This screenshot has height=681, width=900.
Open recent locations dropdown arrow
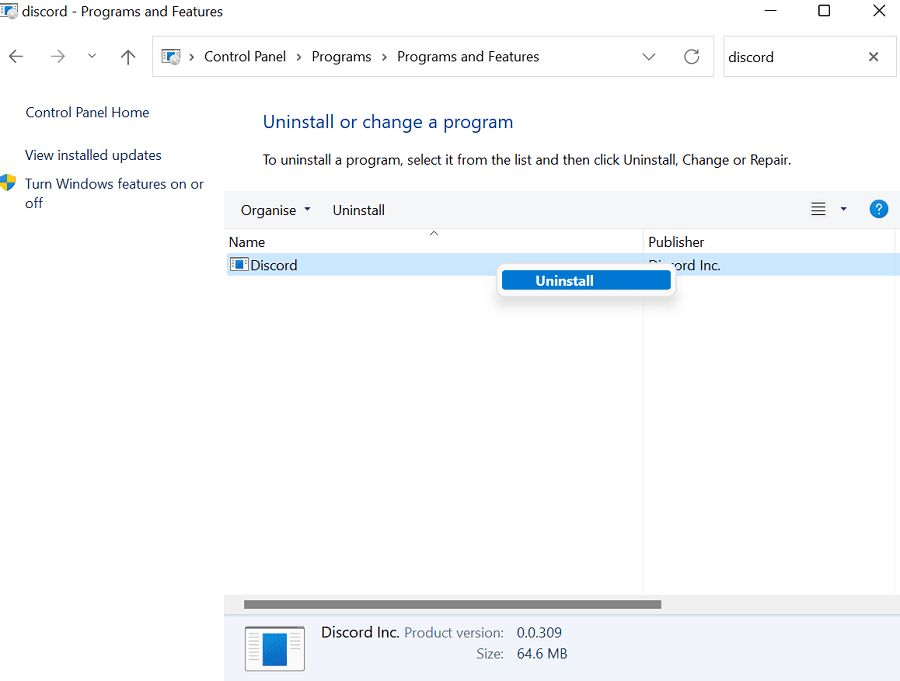tap(92, 57)
